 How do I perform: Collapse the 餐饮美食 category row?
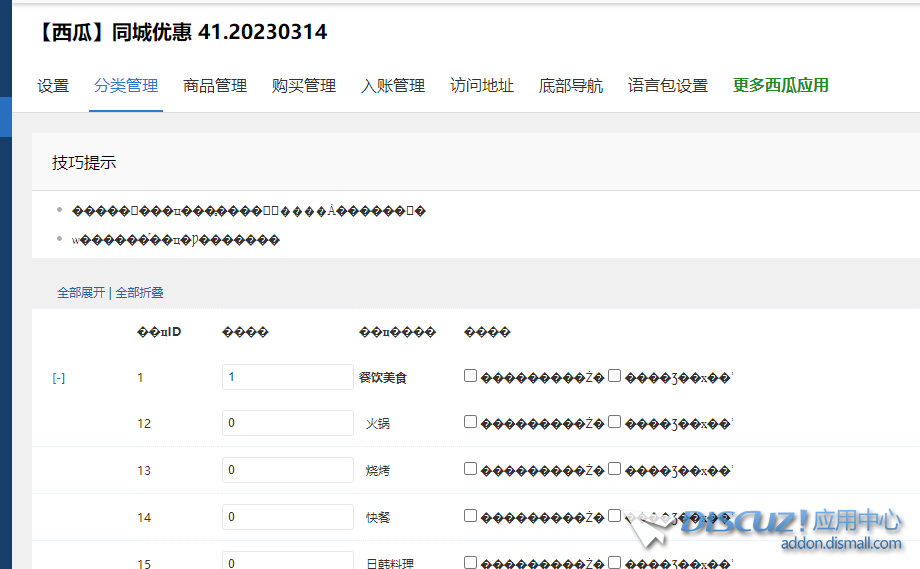pos(59,378)
